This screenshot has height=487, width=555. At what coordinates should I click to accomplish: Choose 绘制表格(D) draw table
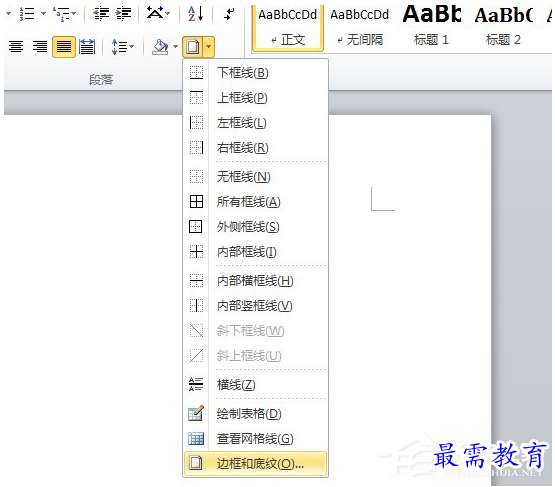click(256, 413)
